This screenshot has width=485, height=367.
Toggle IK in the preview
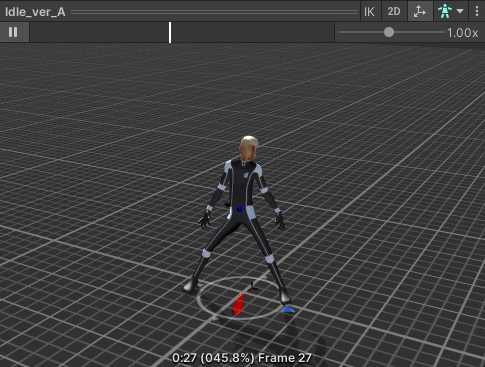[369, 12]
